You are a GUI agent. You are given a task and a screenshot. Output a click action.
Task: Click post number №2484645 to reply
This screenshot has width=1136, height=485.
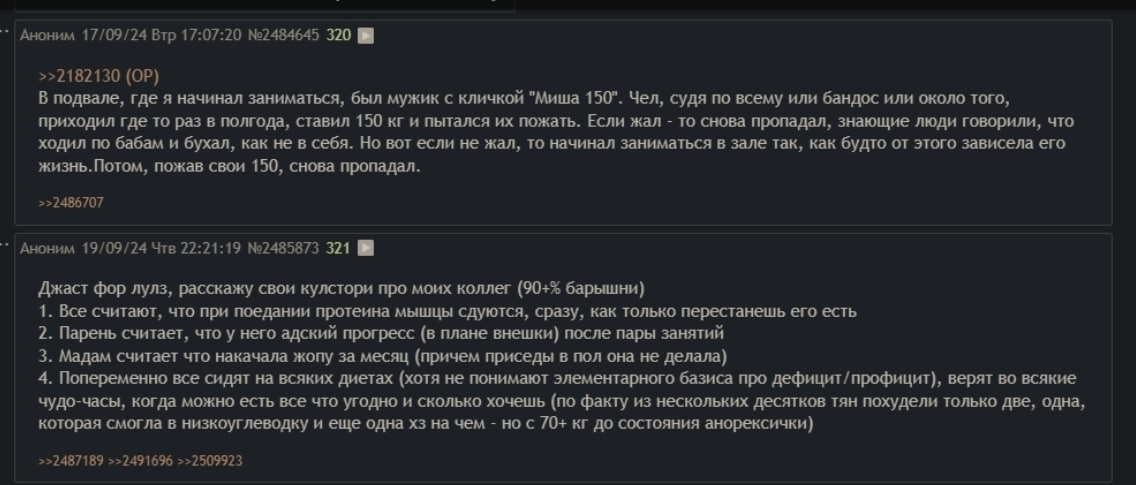pos(283,35)
